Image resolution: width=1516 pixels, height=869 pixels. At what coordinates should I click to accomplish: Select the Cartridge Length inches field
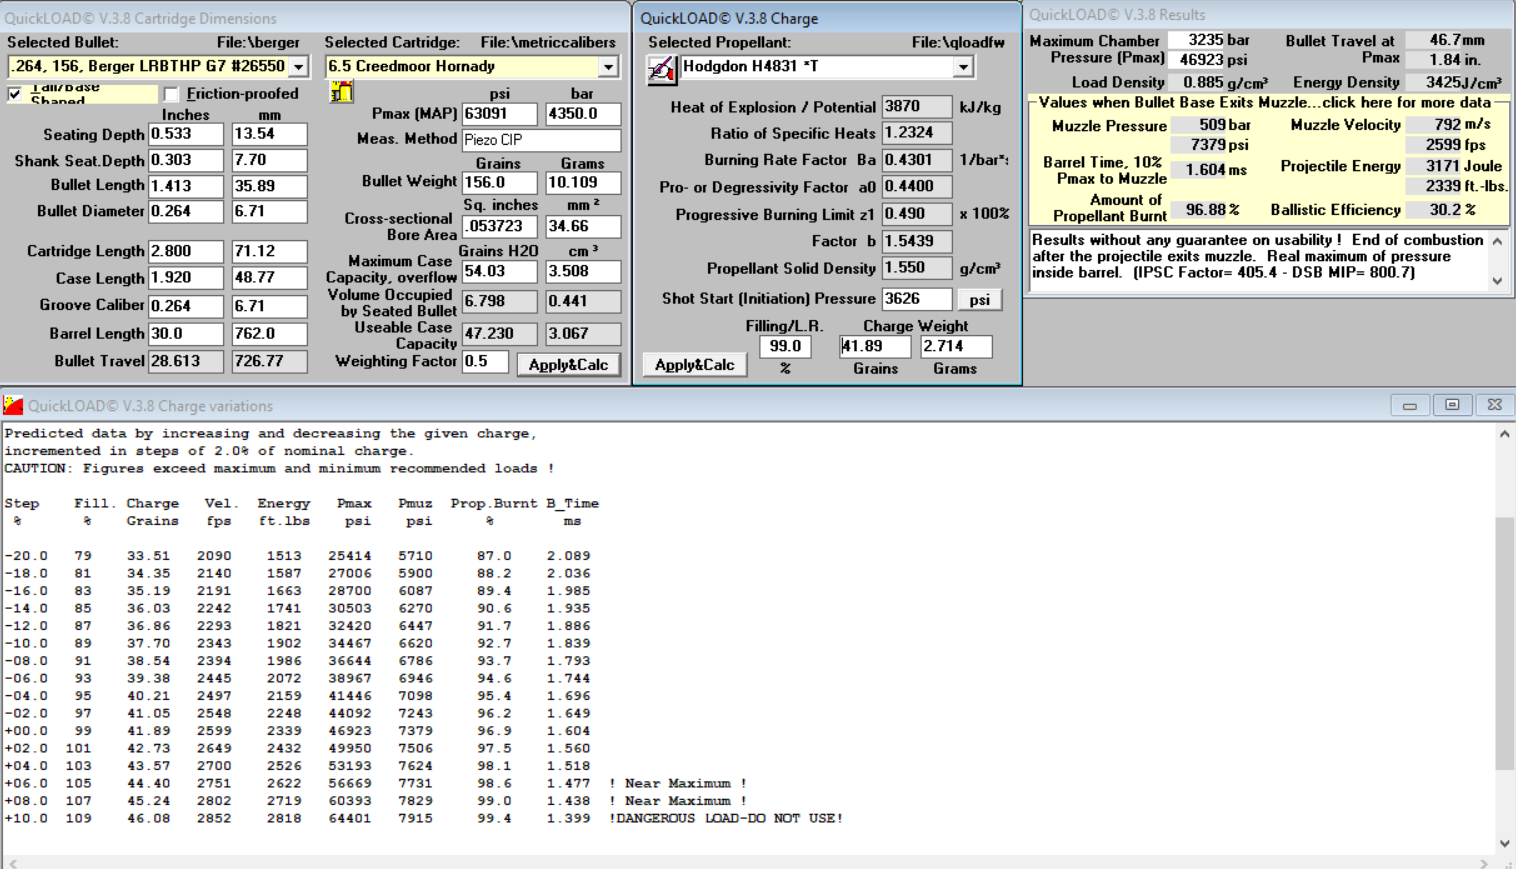pyautogui.click(x=186, y=251)
